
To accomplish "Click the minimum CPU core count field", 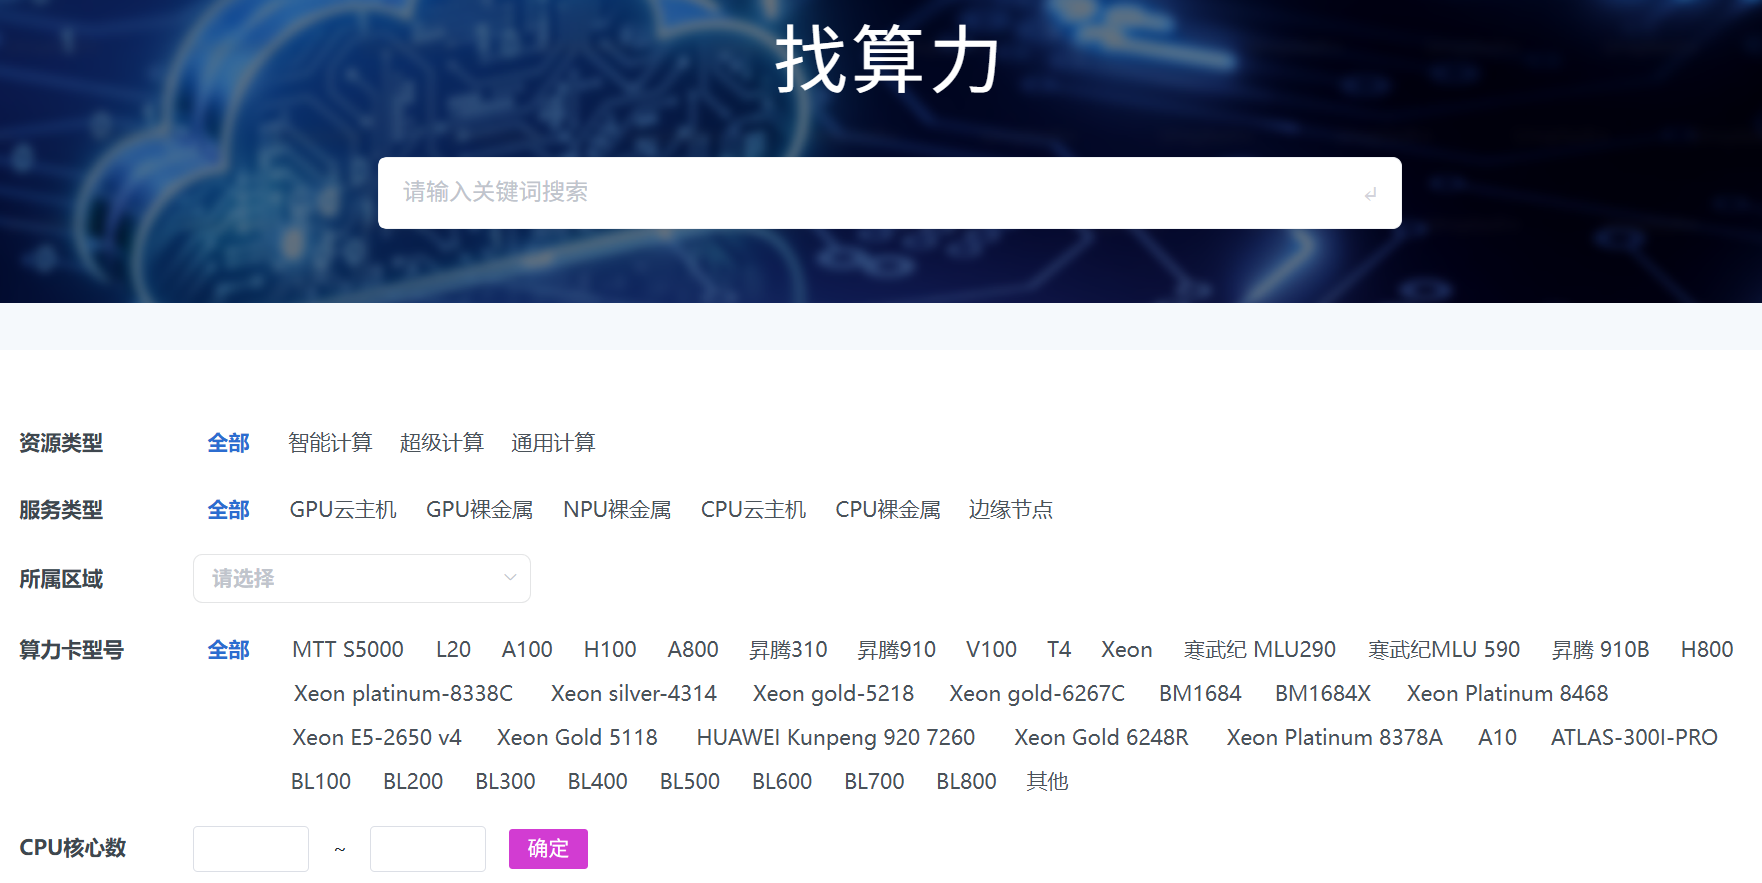I will [x=251, y=849].
